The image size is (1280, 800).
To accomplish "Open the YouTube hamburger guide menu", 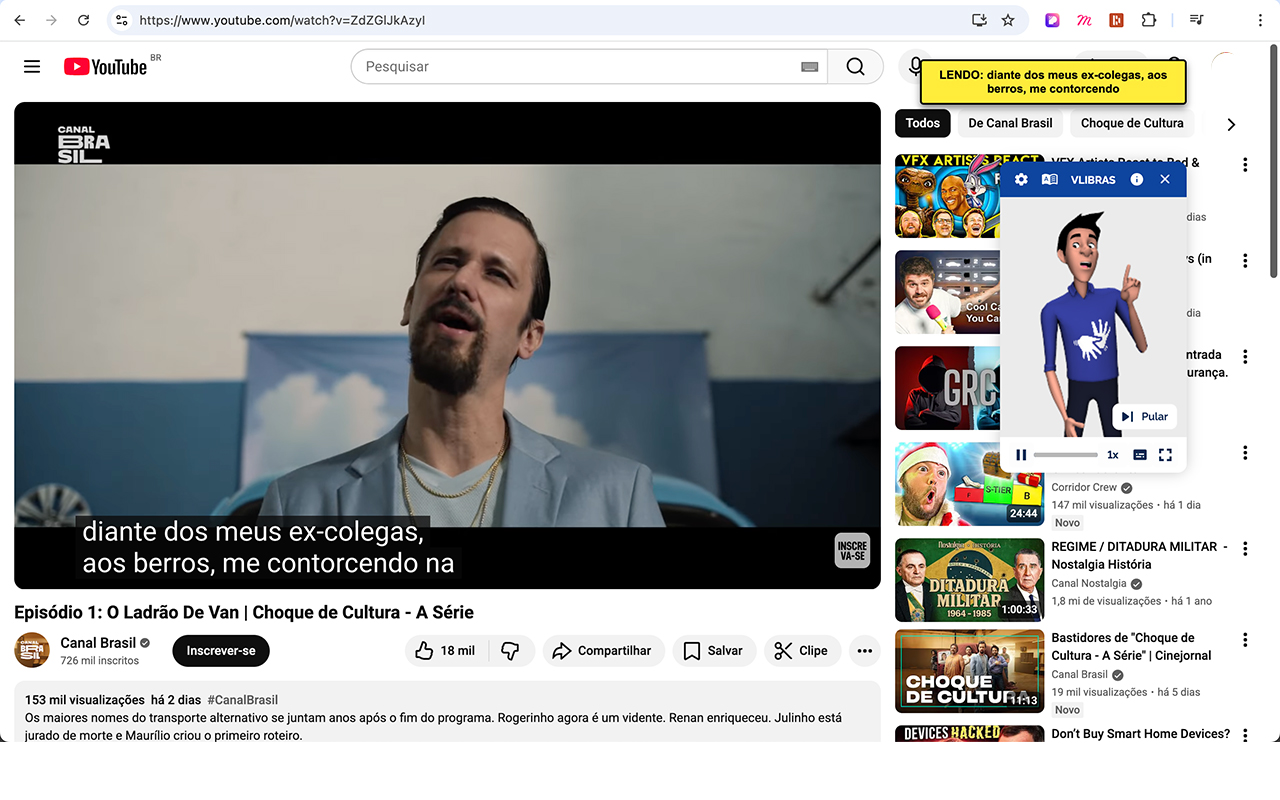I will tap(32, 67).
